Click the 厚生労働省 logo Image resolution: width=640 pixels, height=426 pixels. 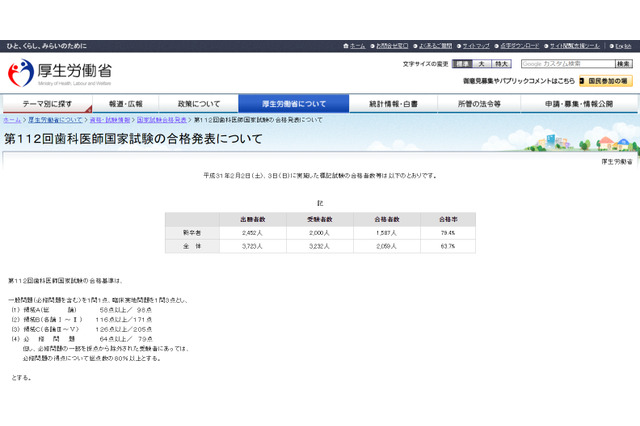(60, 73)
